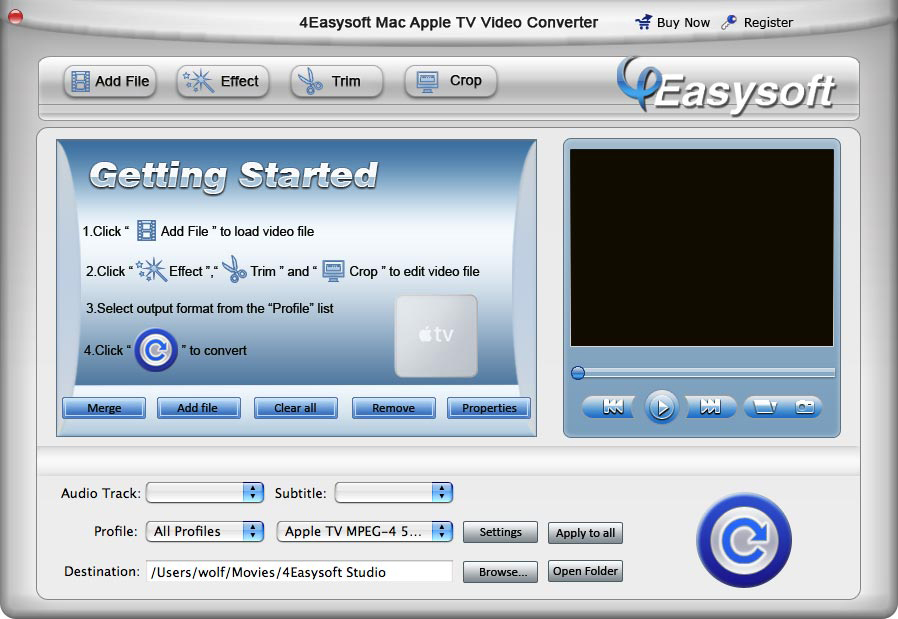Click the scissors icon in Getting Started step 2
This screenshot has height=619, width=898.
click(x=234, y=269)
